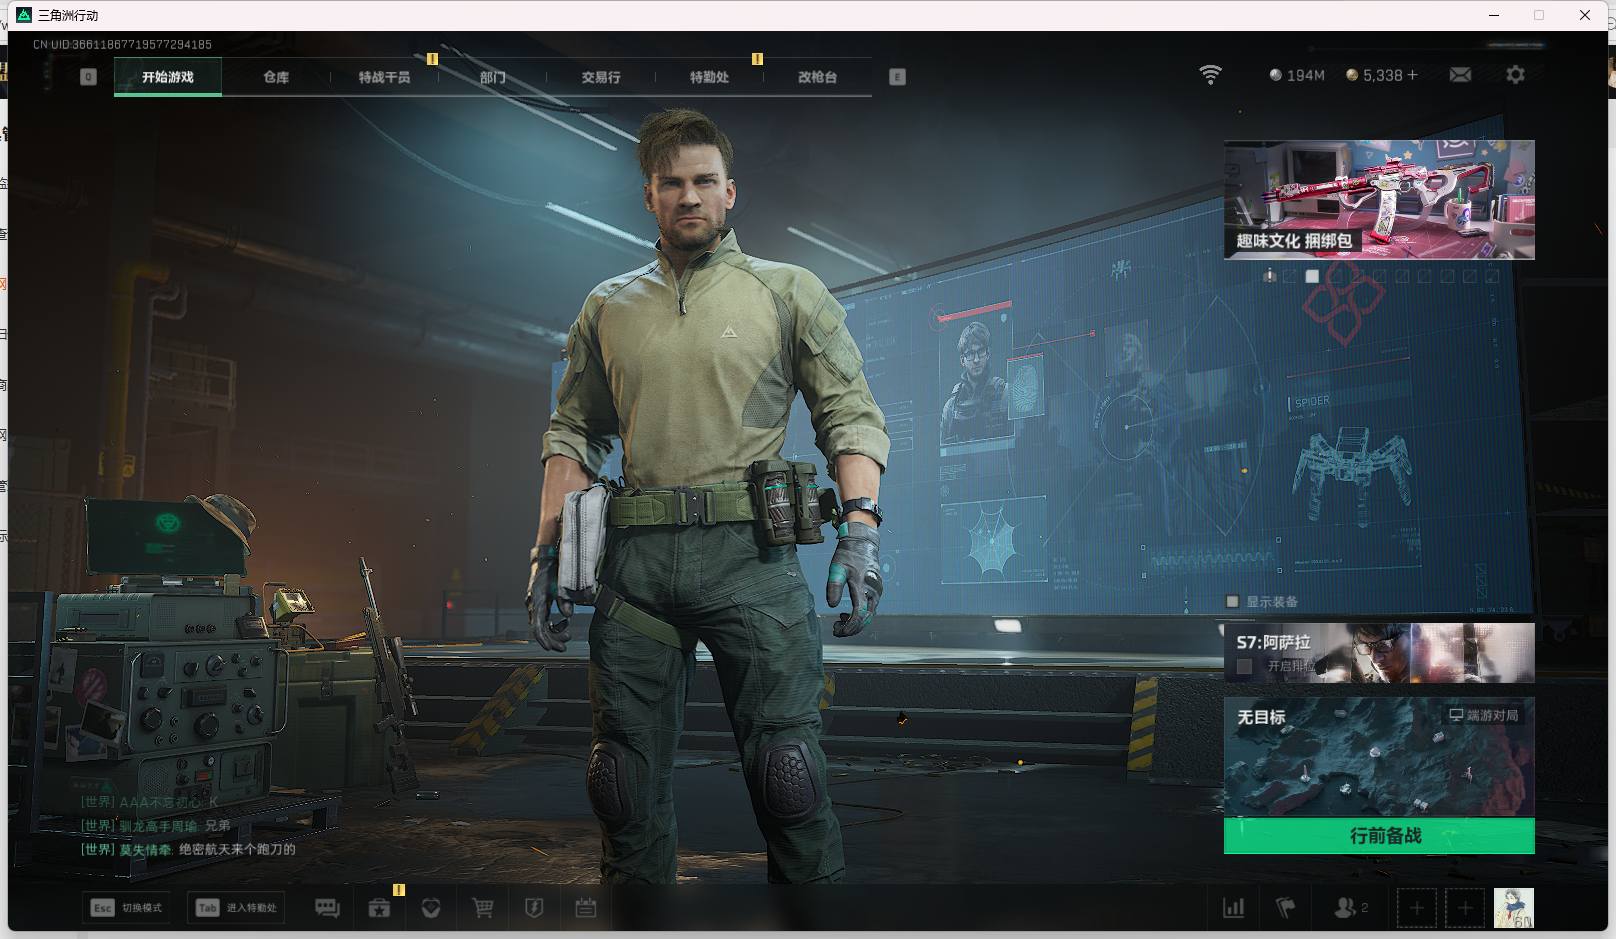Select the highlighted banner page indicator square
1616x939 pixels.
[1312, 276]
